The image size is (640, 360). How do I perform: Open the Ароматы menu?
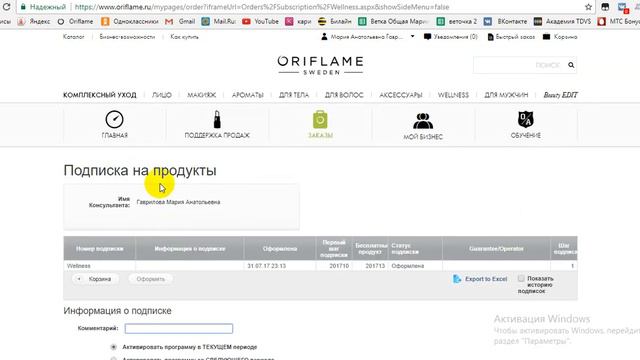tap(247, 95)
